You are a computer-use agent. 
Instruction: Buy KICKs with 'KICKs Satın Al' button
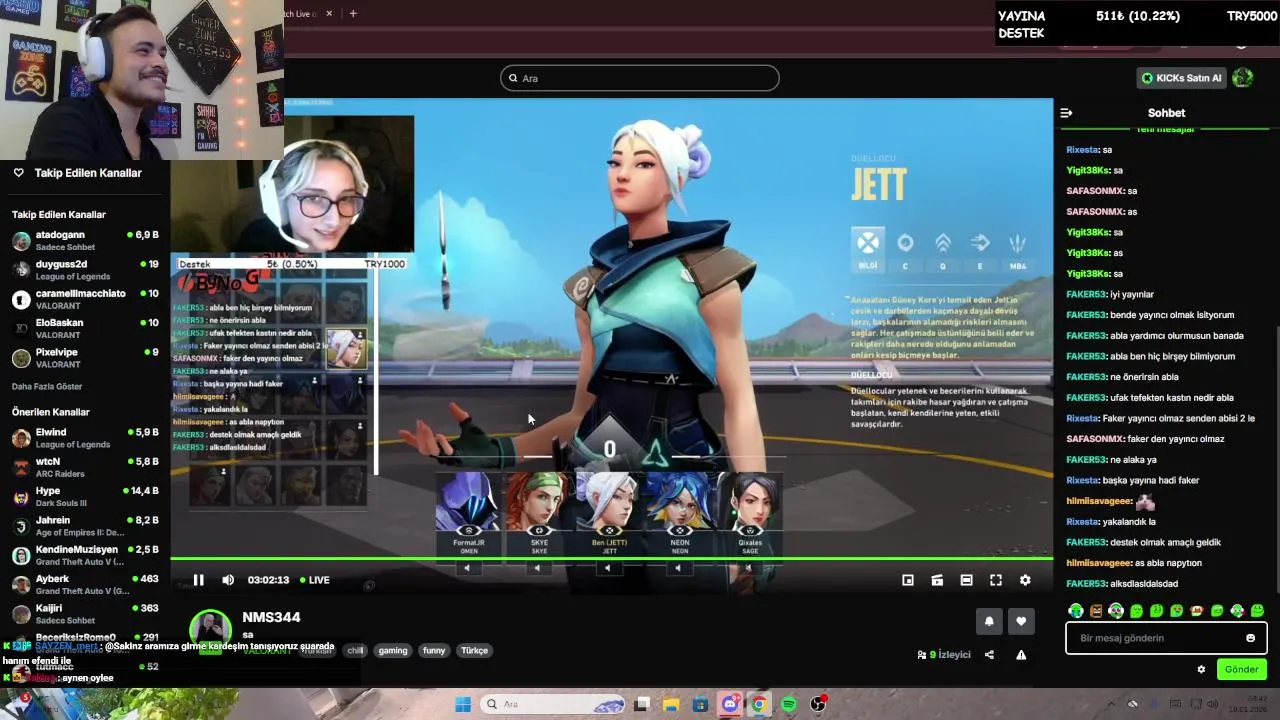pos(1181,78)
